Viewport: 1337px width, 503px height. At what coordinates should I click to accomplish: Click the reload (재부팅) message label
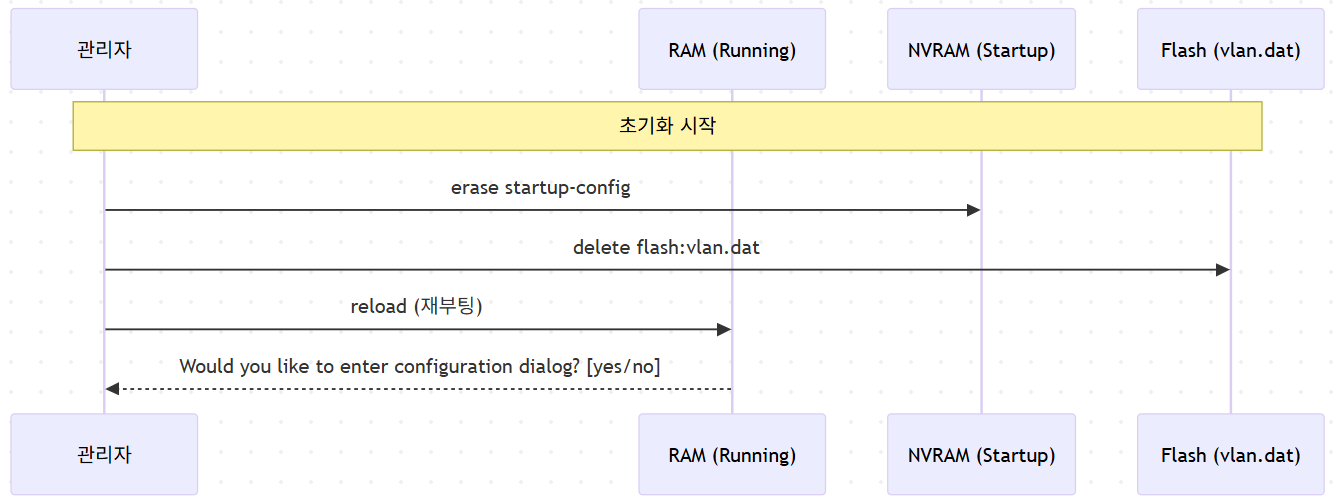(x=417, y=306)
